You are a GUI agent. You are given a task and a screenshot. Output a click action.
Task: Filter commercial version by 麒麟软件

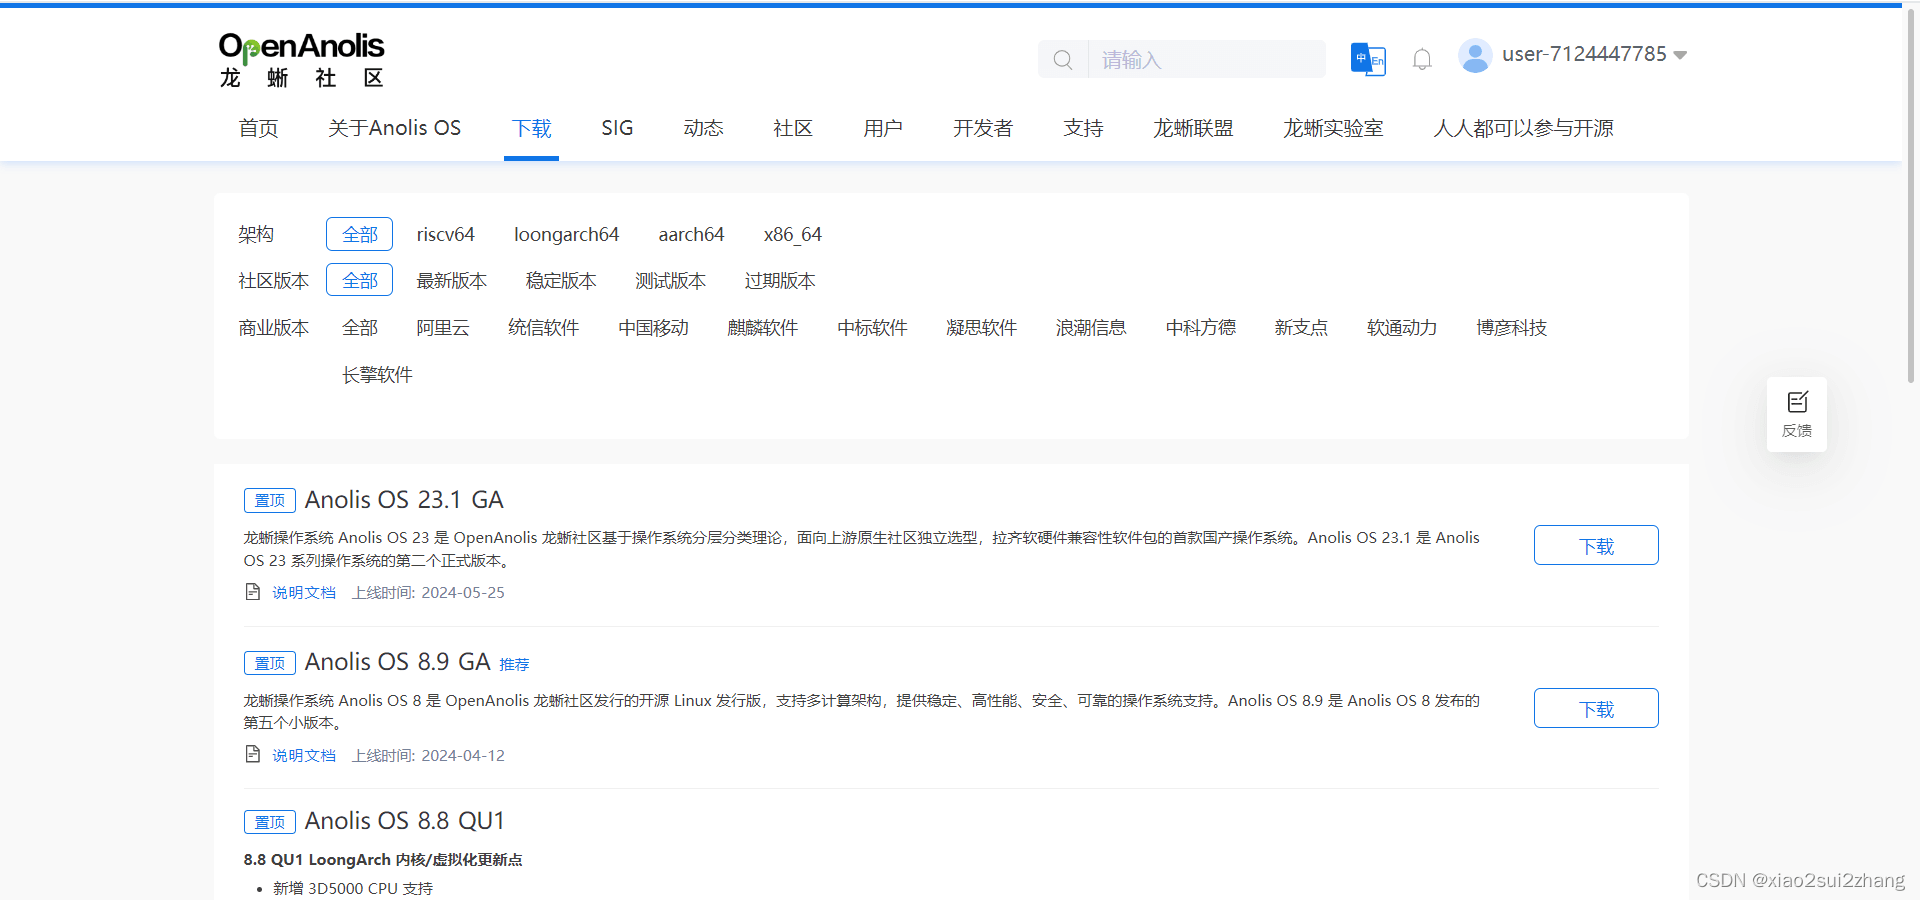coord(762,328)
